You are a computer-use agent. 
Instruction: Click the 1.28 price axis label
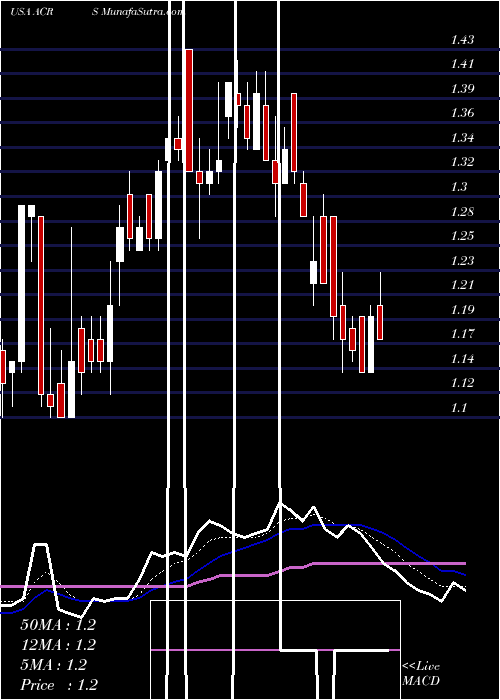462,212
